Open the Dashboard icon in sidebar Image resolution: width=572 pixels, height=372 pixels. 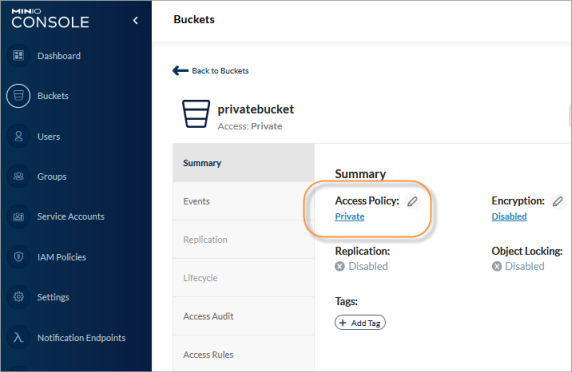(x=18, y=55)
